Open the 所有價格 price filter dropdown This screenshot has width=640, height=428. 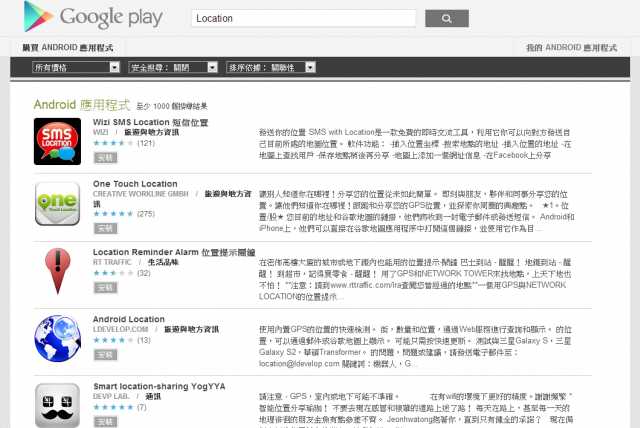click(x=76, y=67)
